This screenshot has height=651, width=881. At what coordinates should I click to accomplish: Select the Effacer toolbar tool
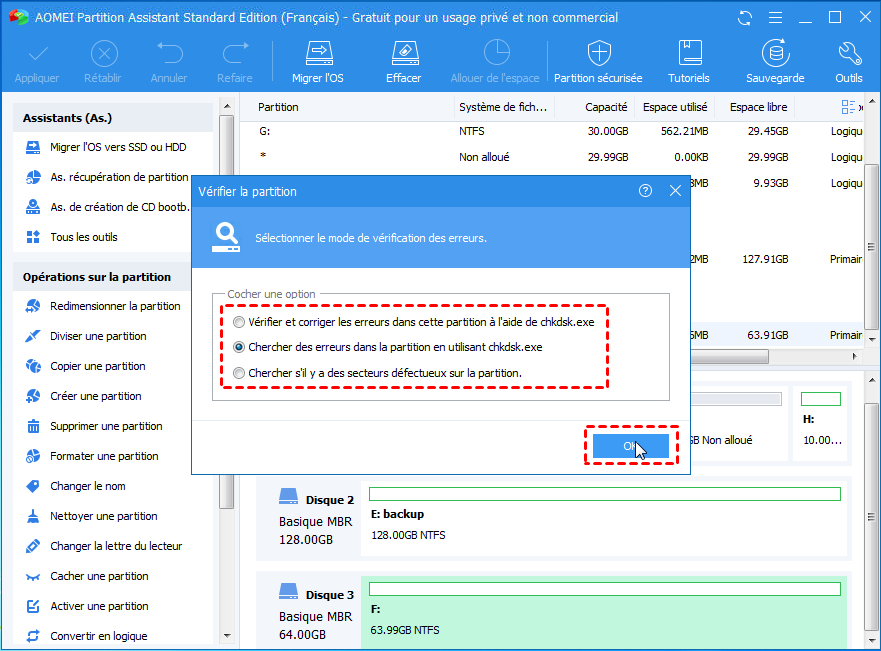(x=404, y=62)
